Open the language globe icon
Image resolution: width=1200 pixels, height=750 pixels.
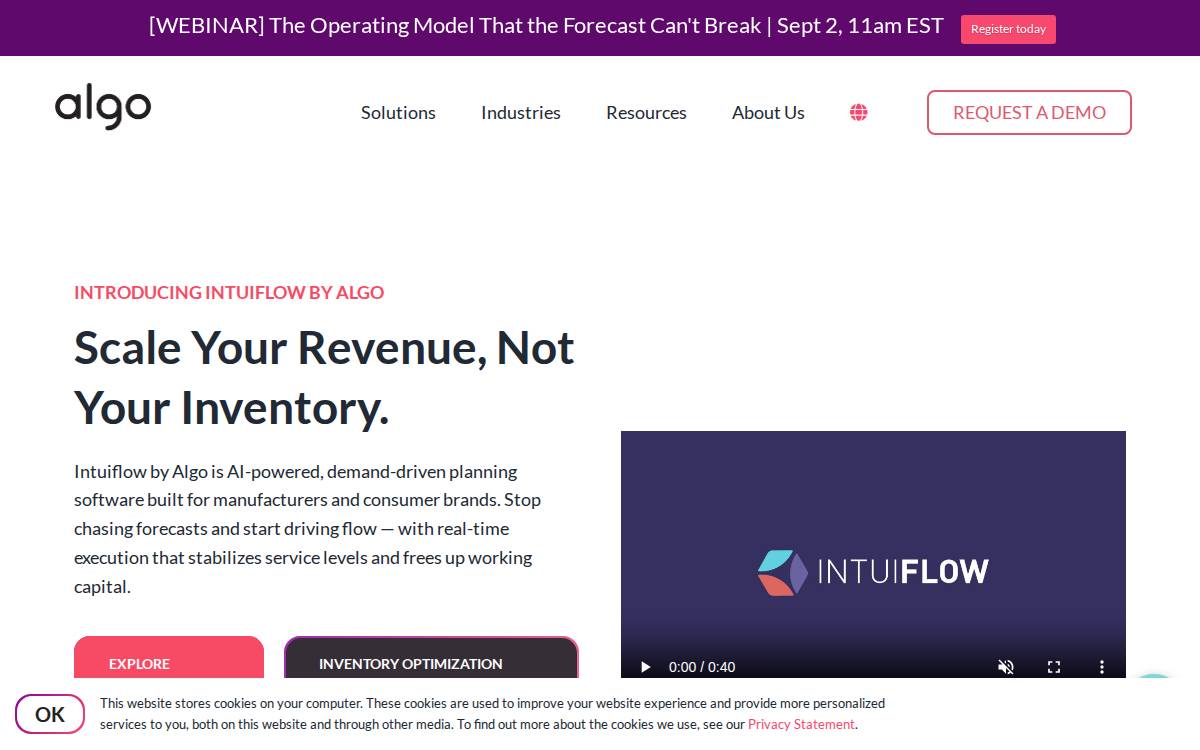point(858,113)
